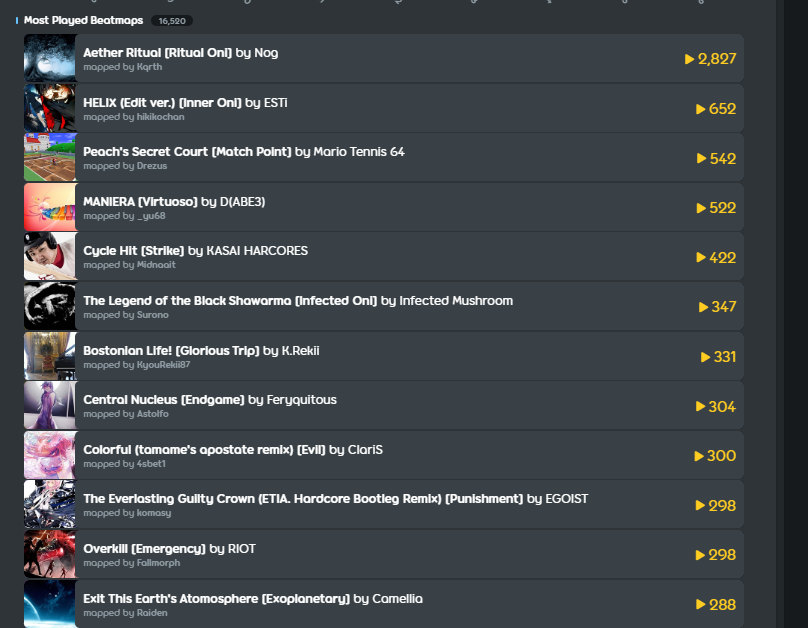Click the play icon beside 522
808x628 pixels.
(701, 208)
